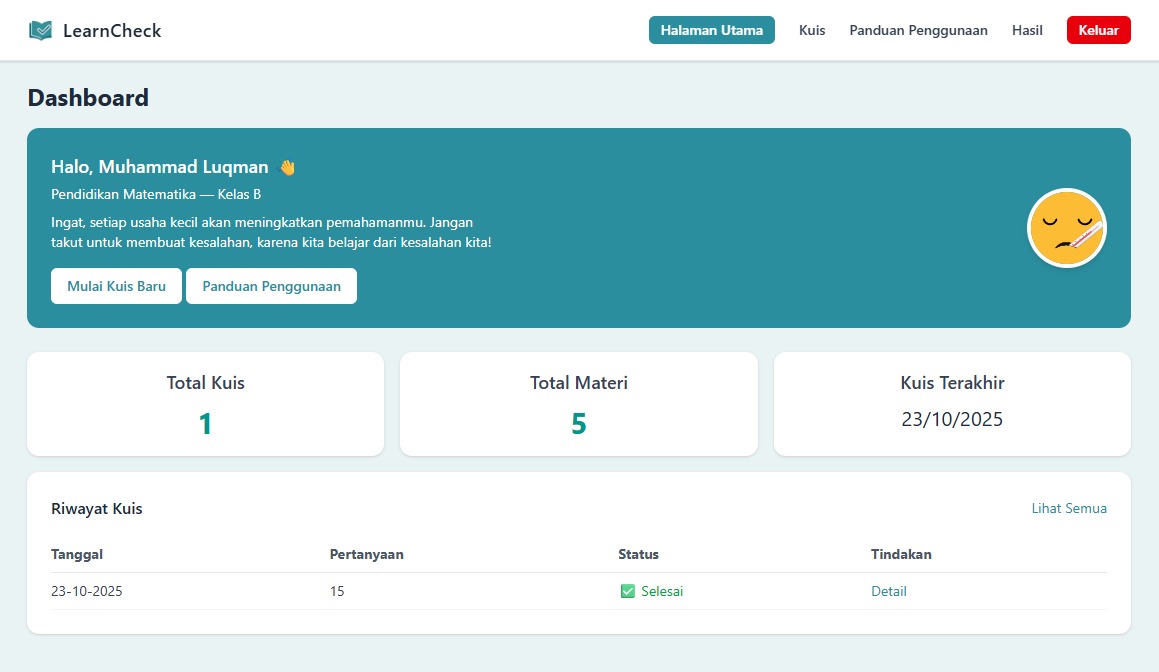Click the Kuis Terakhir date 23/10/2025
Screen dimensions: 1159x672
[951, 419]
